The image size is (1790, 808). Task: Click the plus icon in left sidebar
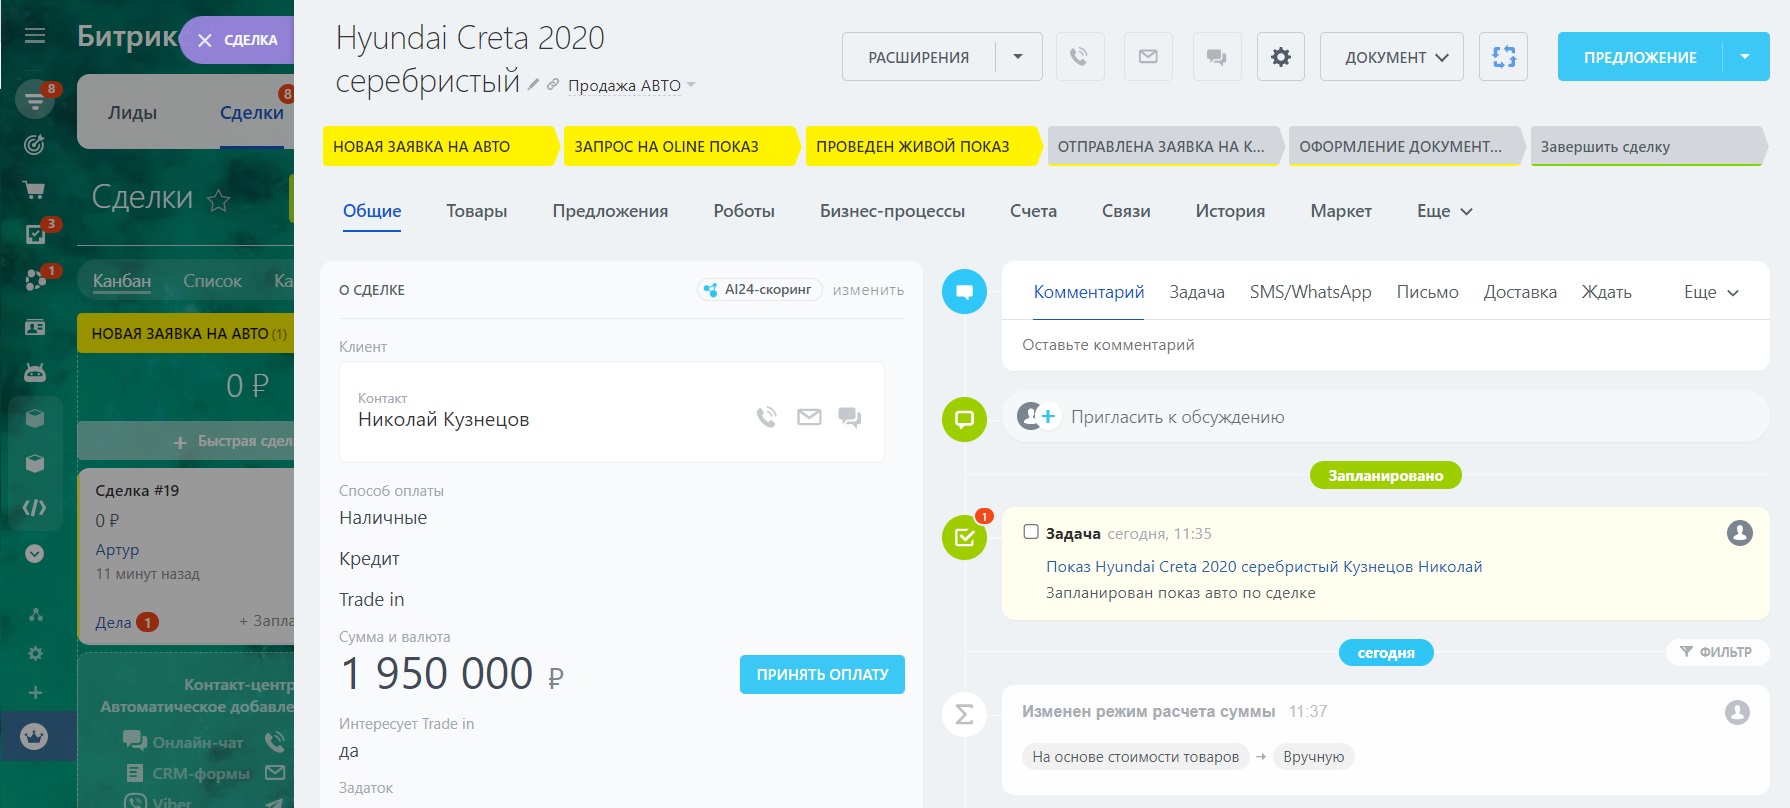35,692
